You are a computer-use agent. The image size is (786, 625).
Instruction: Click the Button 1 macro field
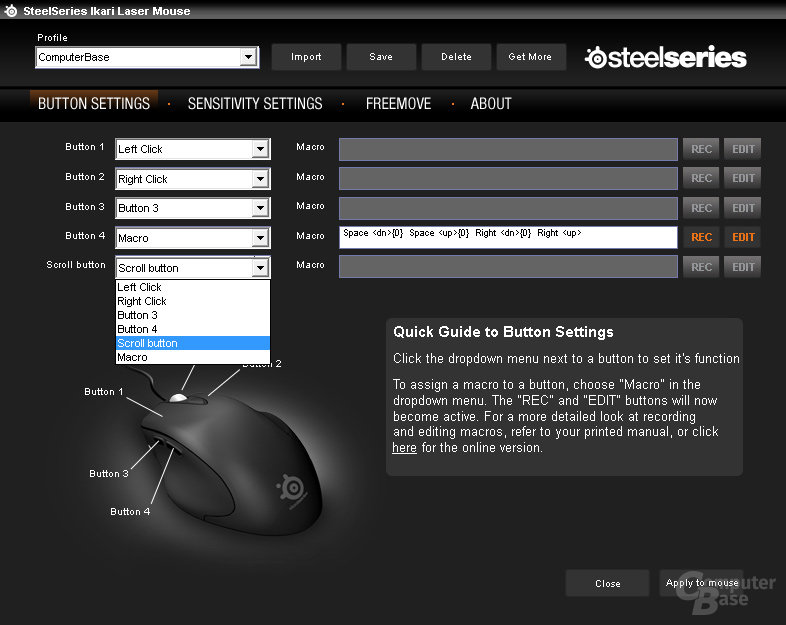[508, 149]
